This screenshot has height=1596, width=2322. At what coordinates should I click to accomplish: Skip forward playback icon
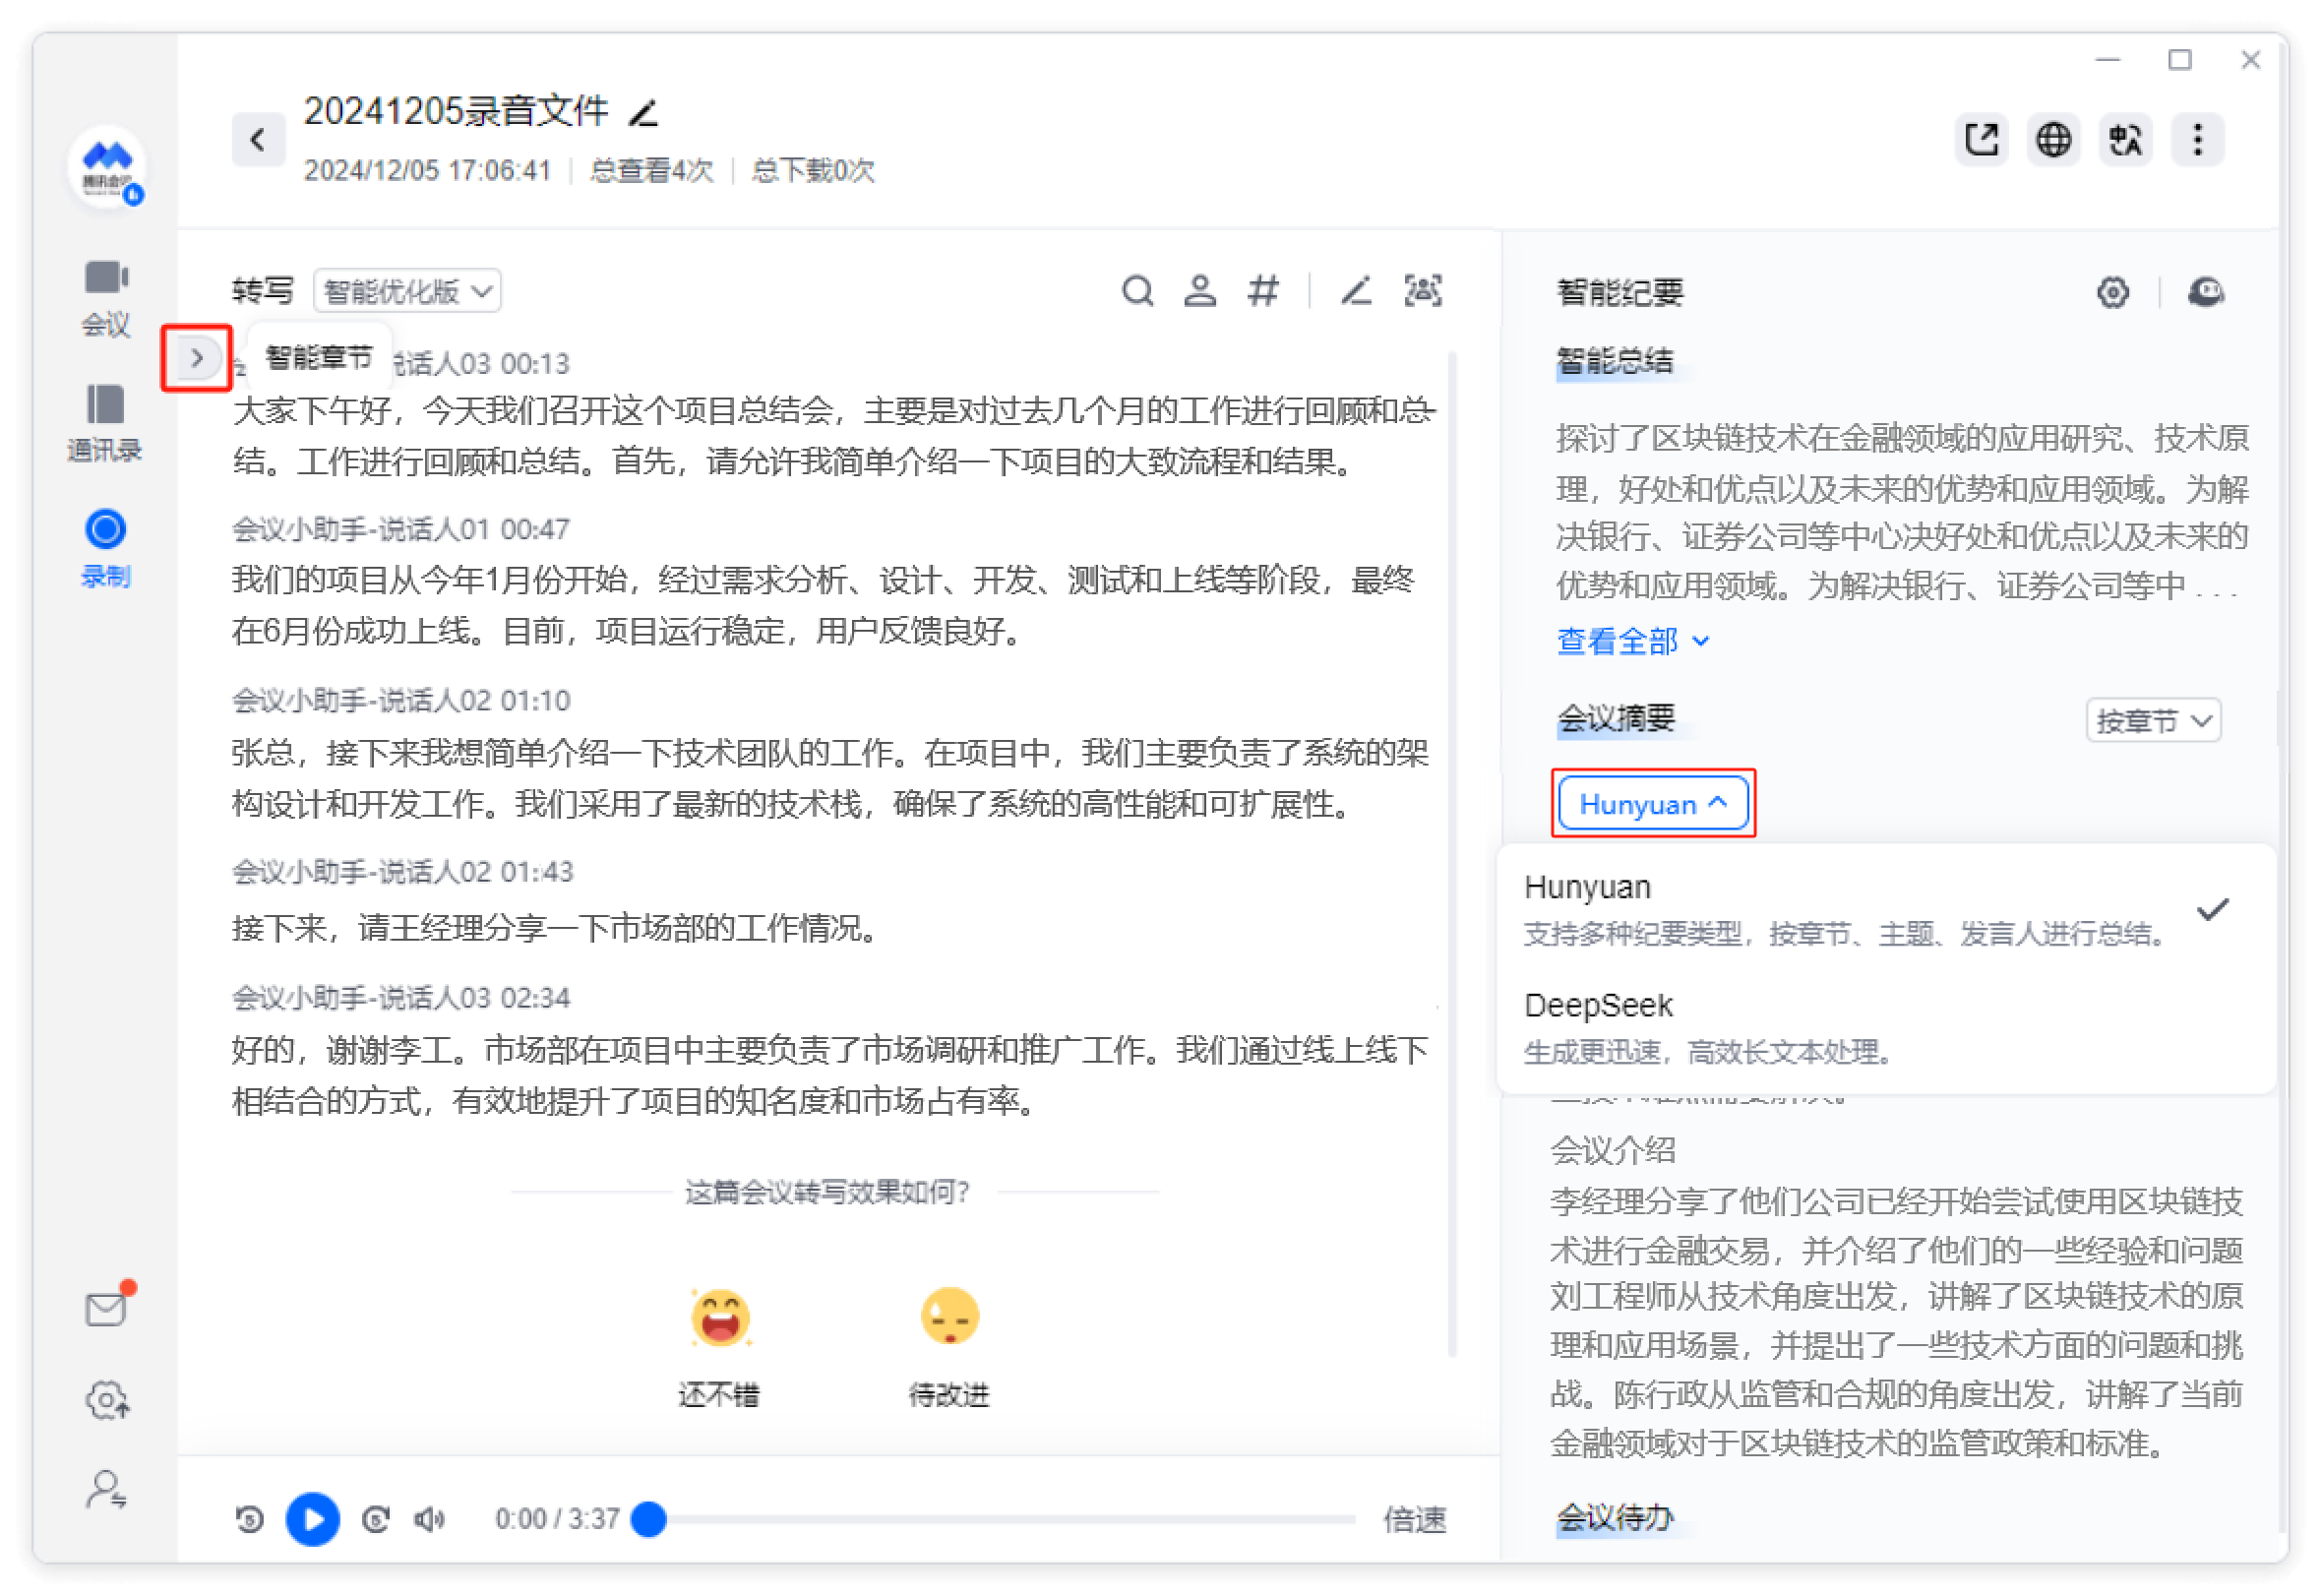(376, 1519)
